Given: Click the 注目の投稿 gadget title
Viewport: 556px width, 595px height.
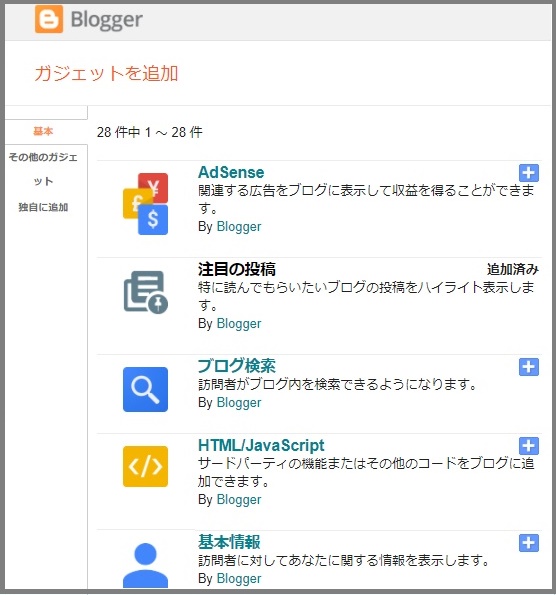Looking at the screenshot, I should (x=236, y=269).
